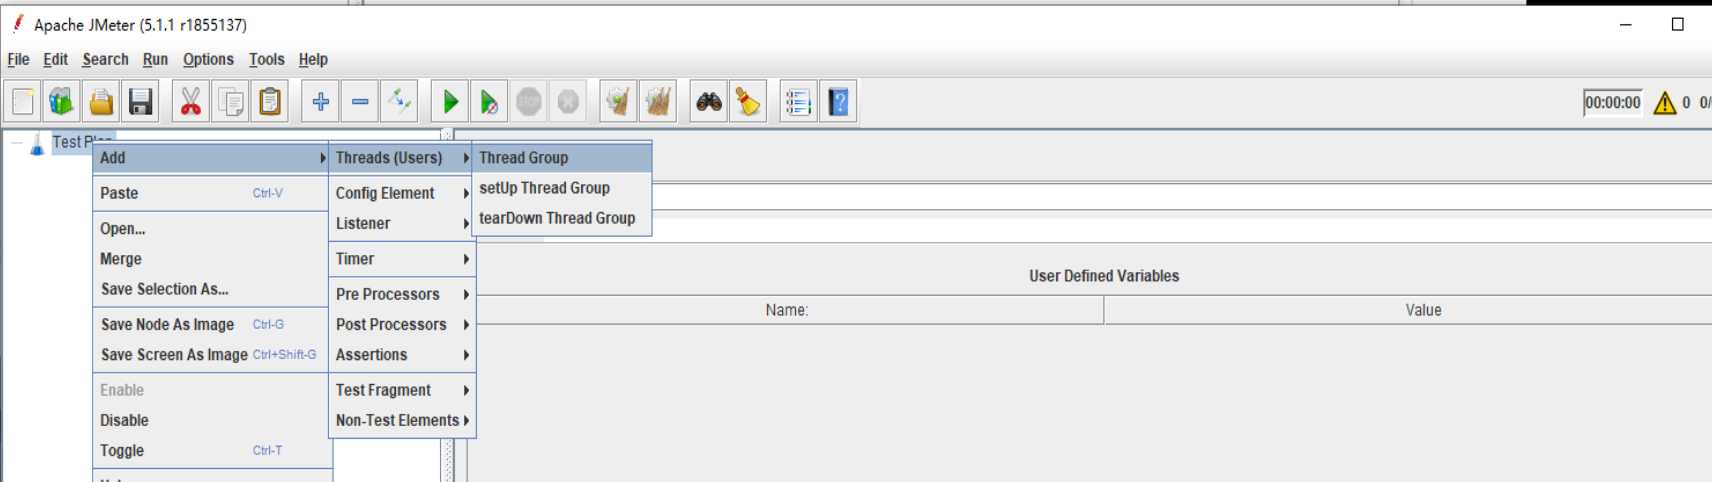This screenshot has width=1712, height=482.
Task: Choose Open... from context menu
Action: pos(211,229)
